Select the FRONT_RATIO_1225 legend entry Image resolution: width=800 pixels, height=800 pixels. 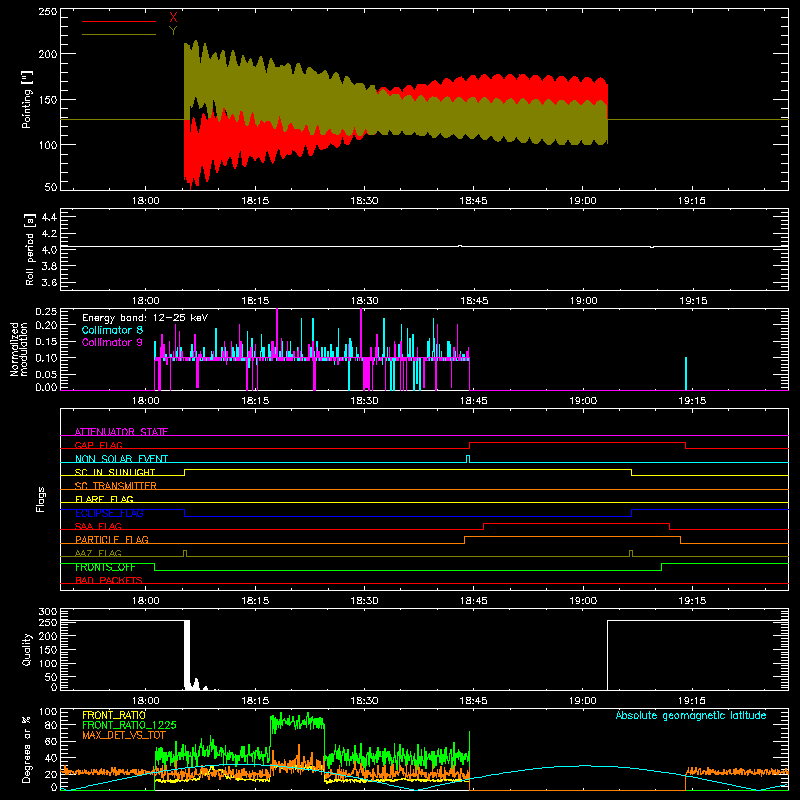[129, 725]
